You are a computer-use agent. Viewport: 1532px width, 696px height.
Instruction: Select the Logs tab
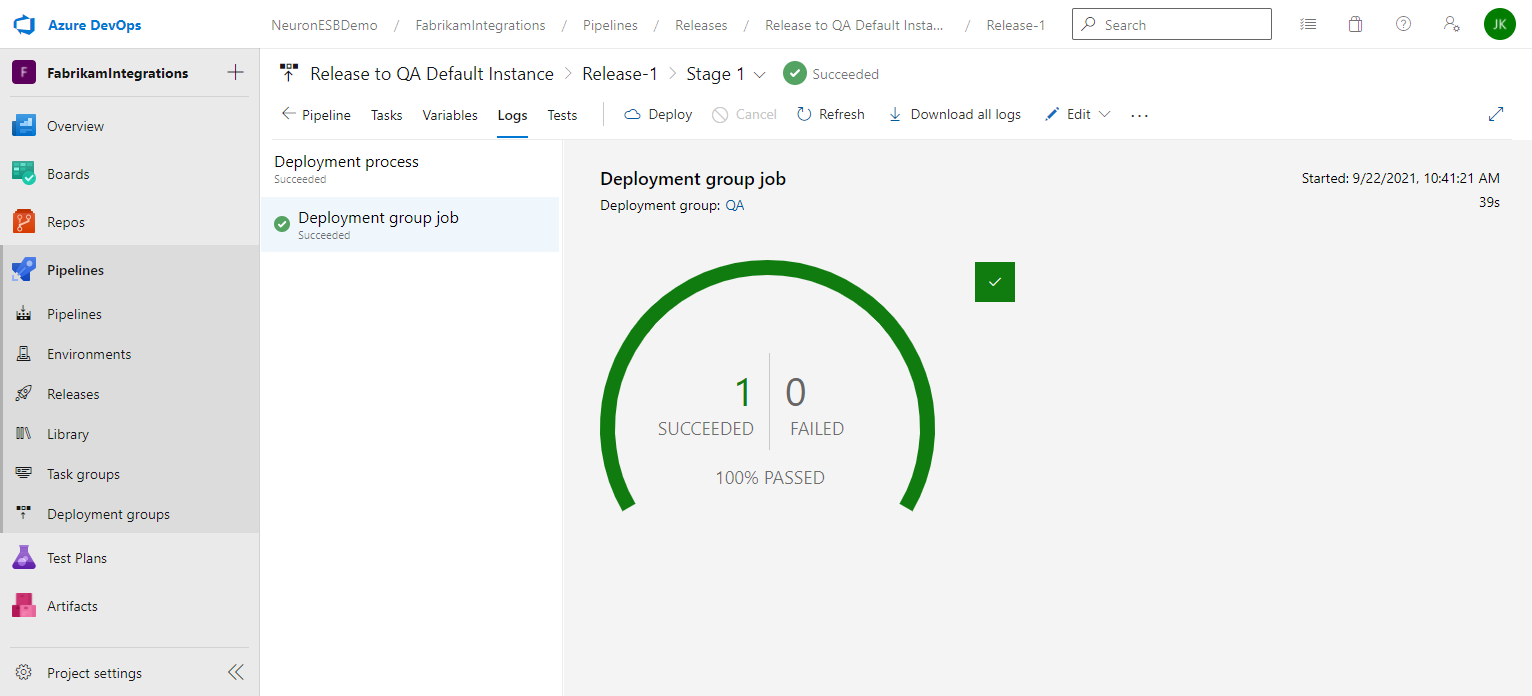pos(512,115)
